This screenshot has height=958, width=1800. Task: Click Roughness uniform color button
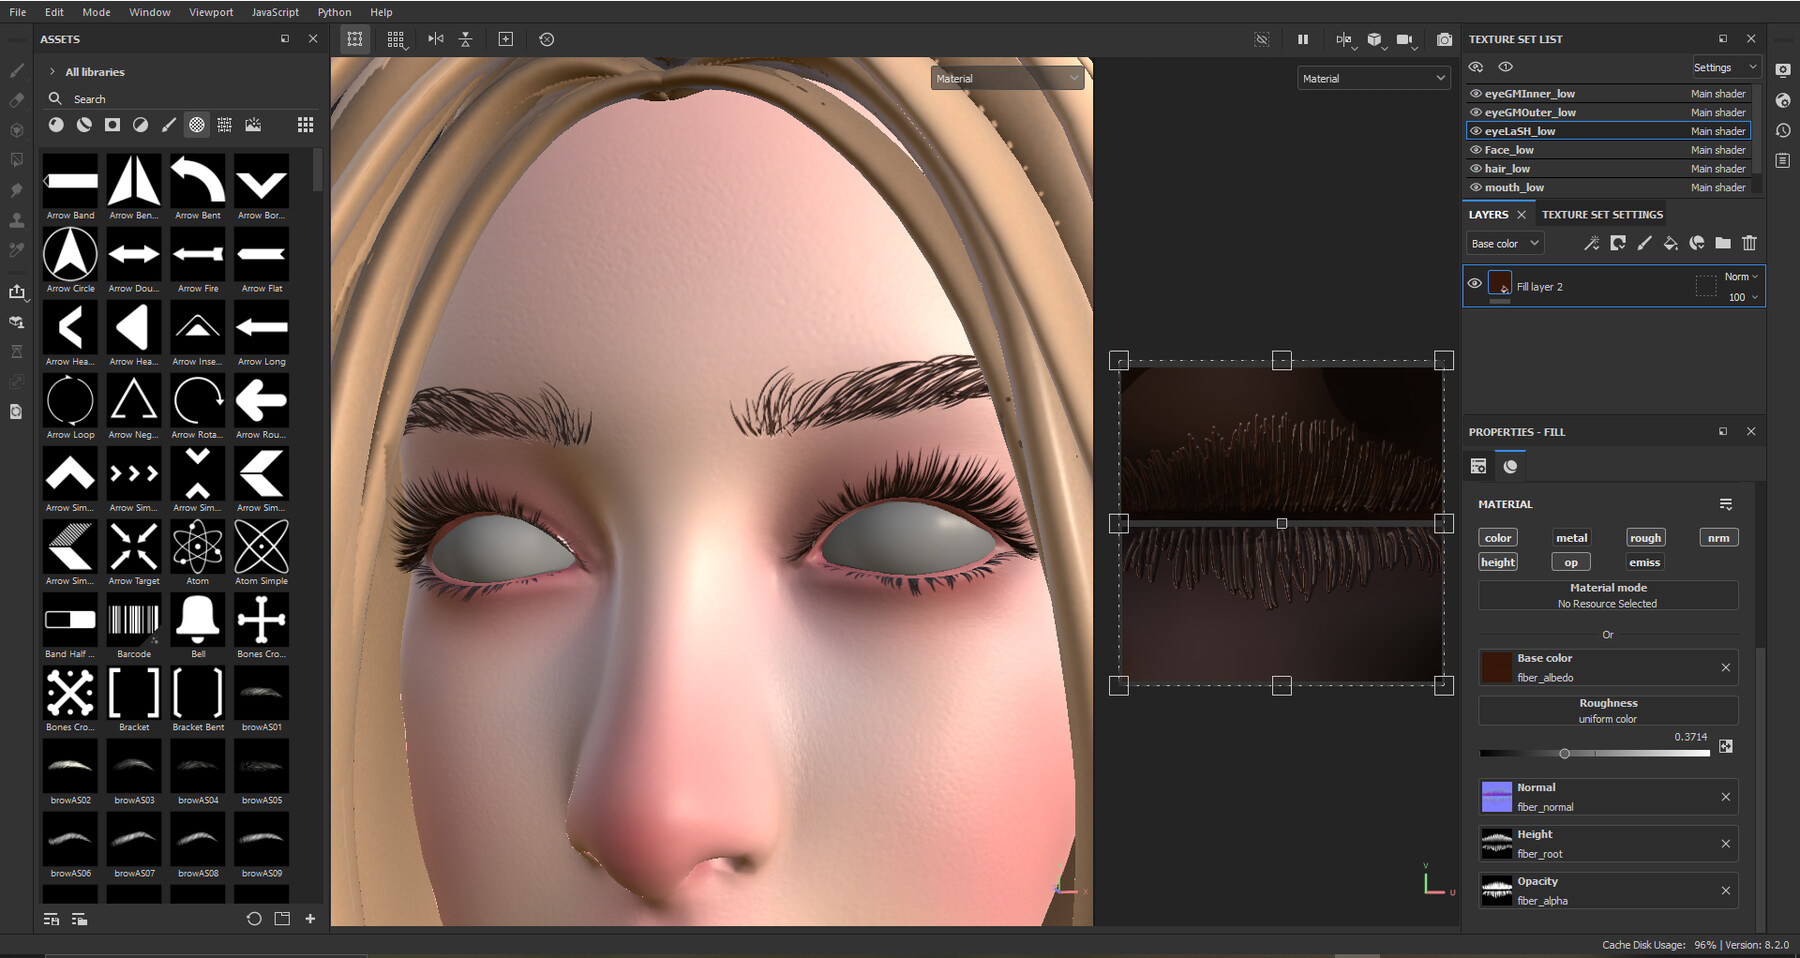coord(1608,711)
